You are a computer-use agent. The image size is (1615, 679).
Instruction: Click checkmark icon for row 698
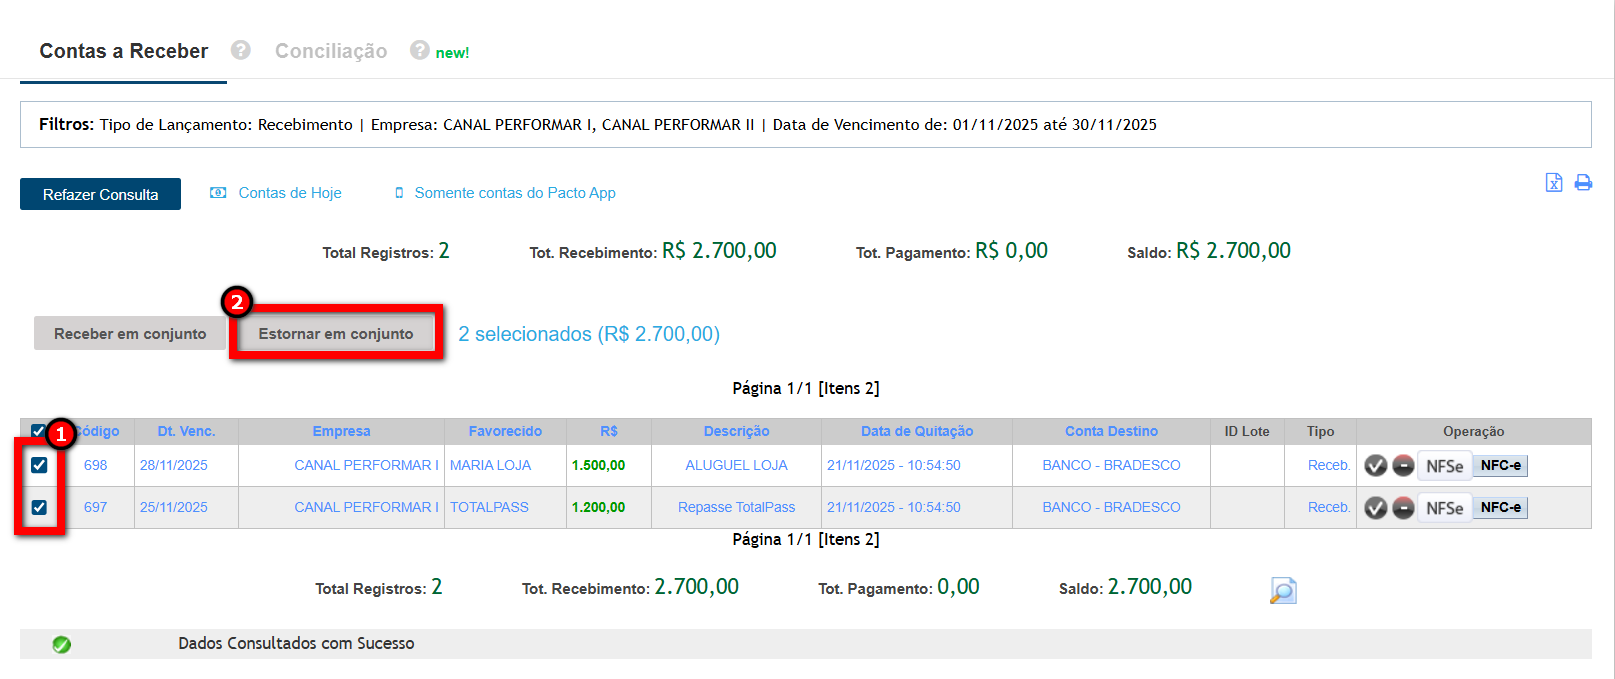click(x=1376, y=466)
